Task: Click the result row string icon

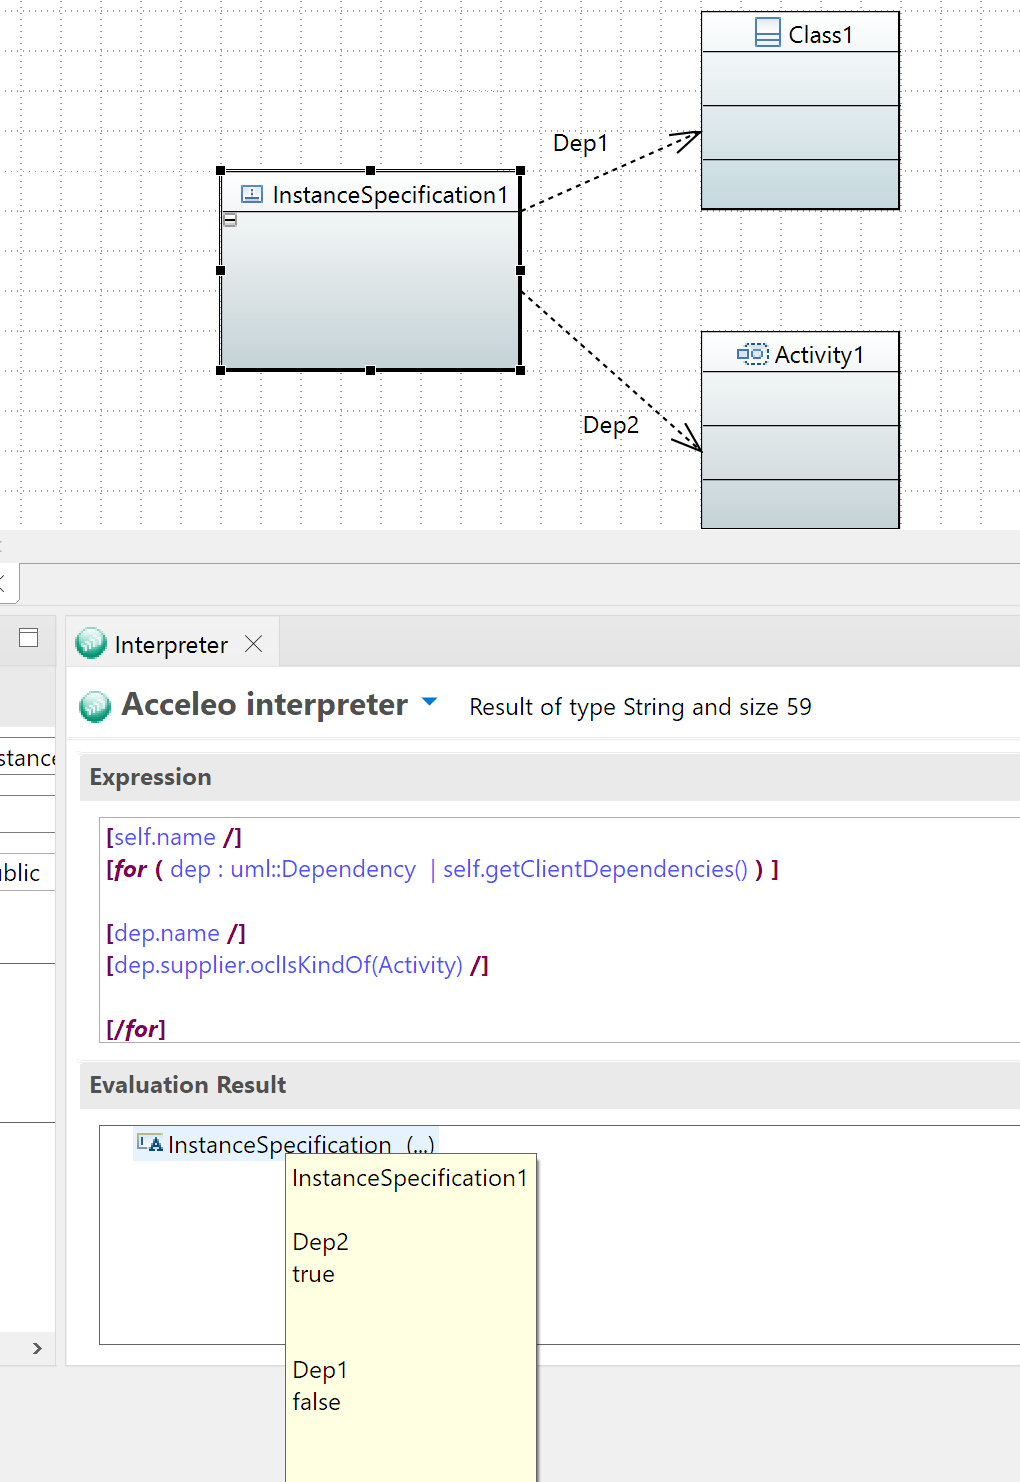Action: (x=150, y=1143)
